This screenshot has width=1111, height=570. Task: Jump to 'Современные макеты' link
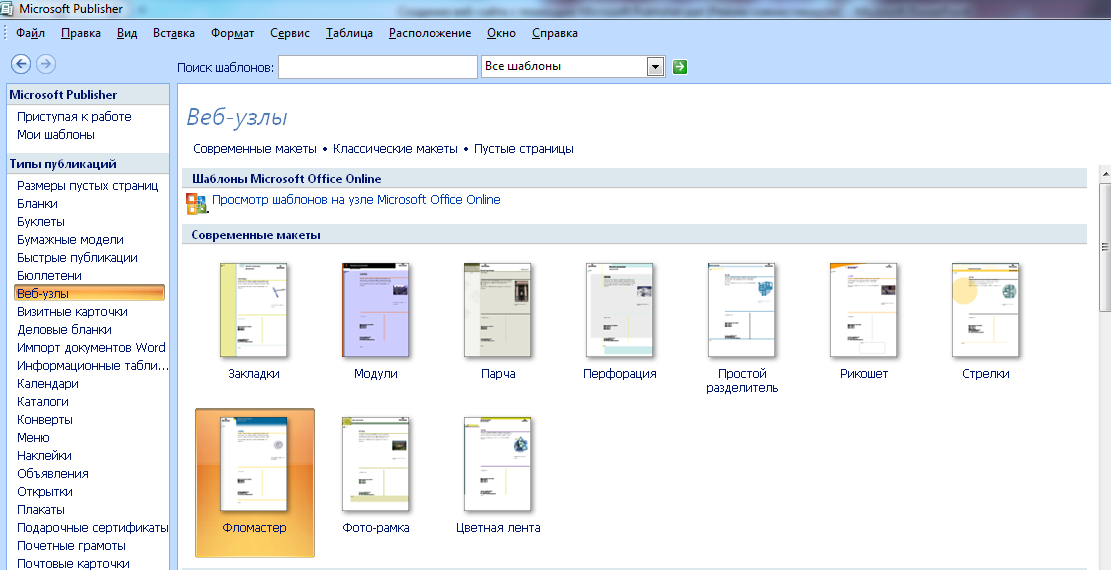255,149
